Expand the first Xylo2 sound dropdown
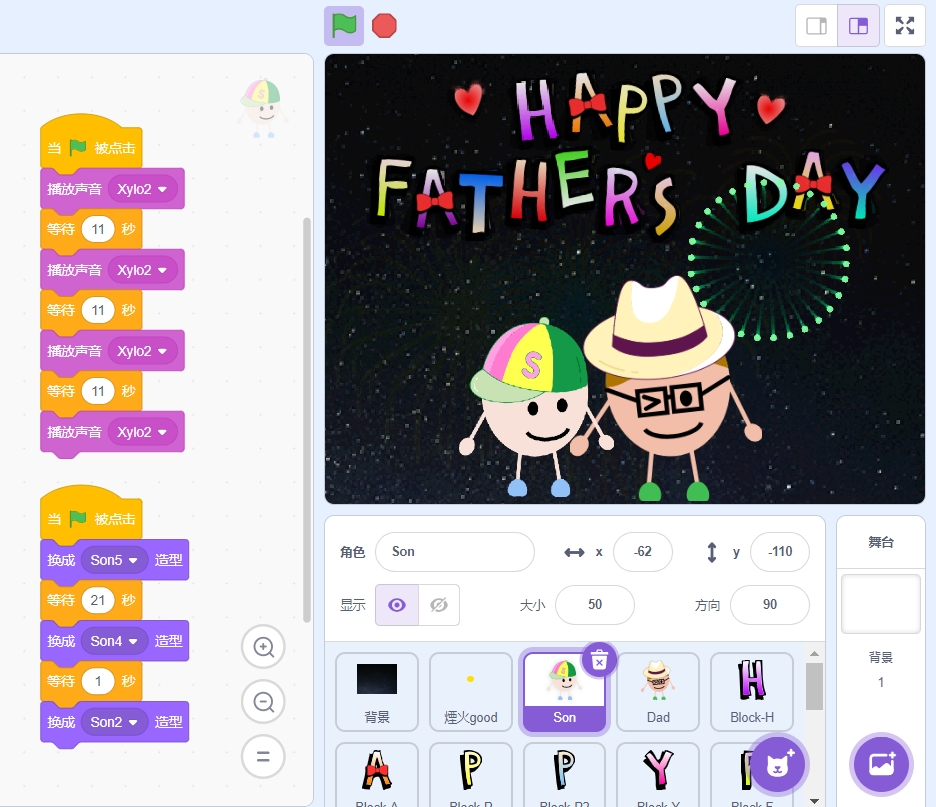936x807 pixels. click(x=162, y=189)
